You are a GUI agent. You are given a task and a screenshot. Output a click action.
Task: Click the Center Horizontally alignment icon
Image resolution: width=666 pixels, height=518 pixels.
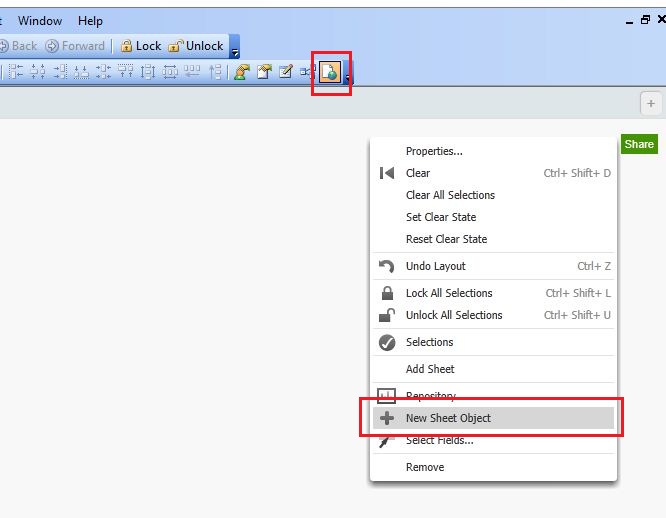38,71
